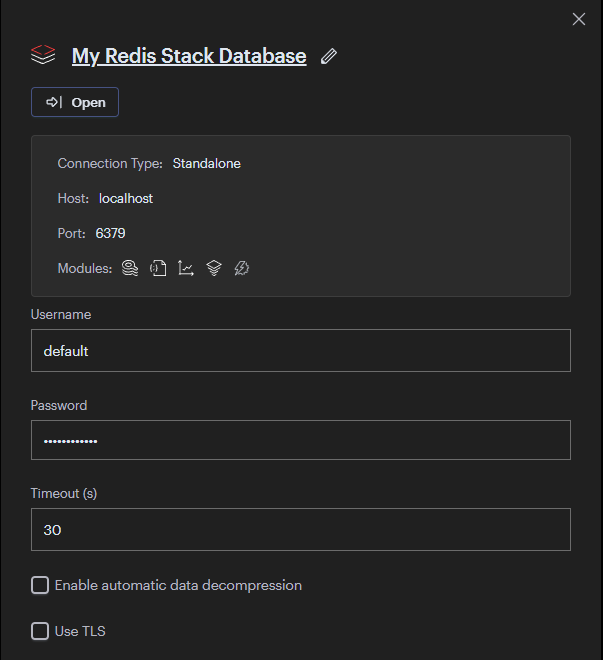Screen dimensions: 603x660
Task: Click the Redis Stack logo icon
Action: click(43, 55)
